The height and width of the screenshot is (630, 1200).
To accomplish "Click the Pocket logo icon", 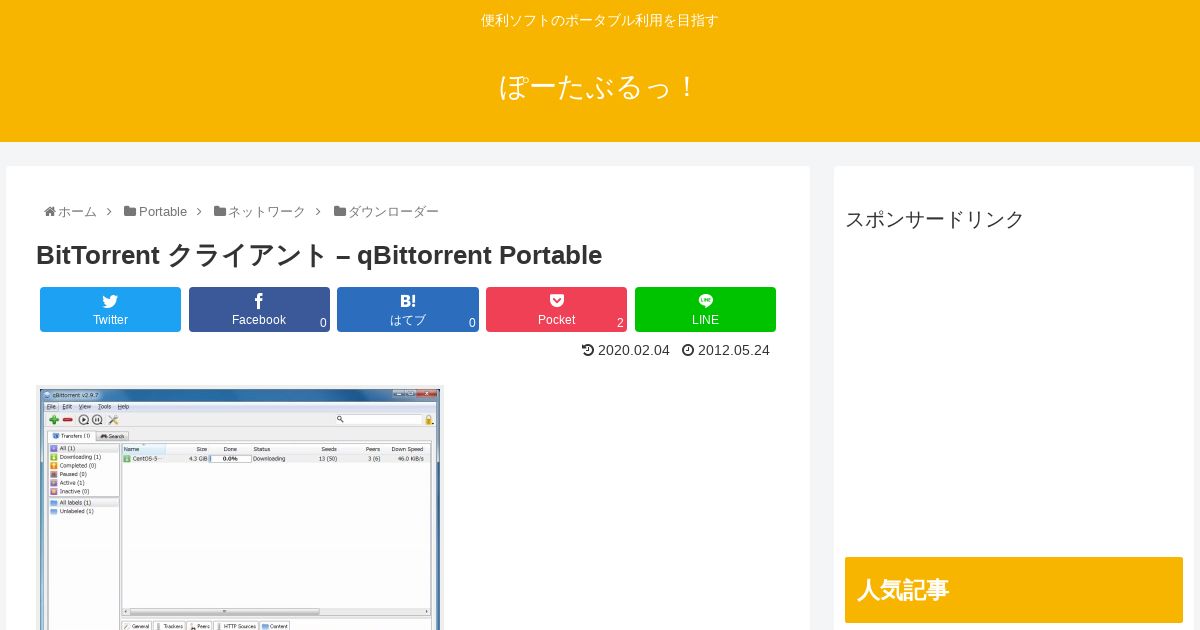I will click(x=556, y=300).
